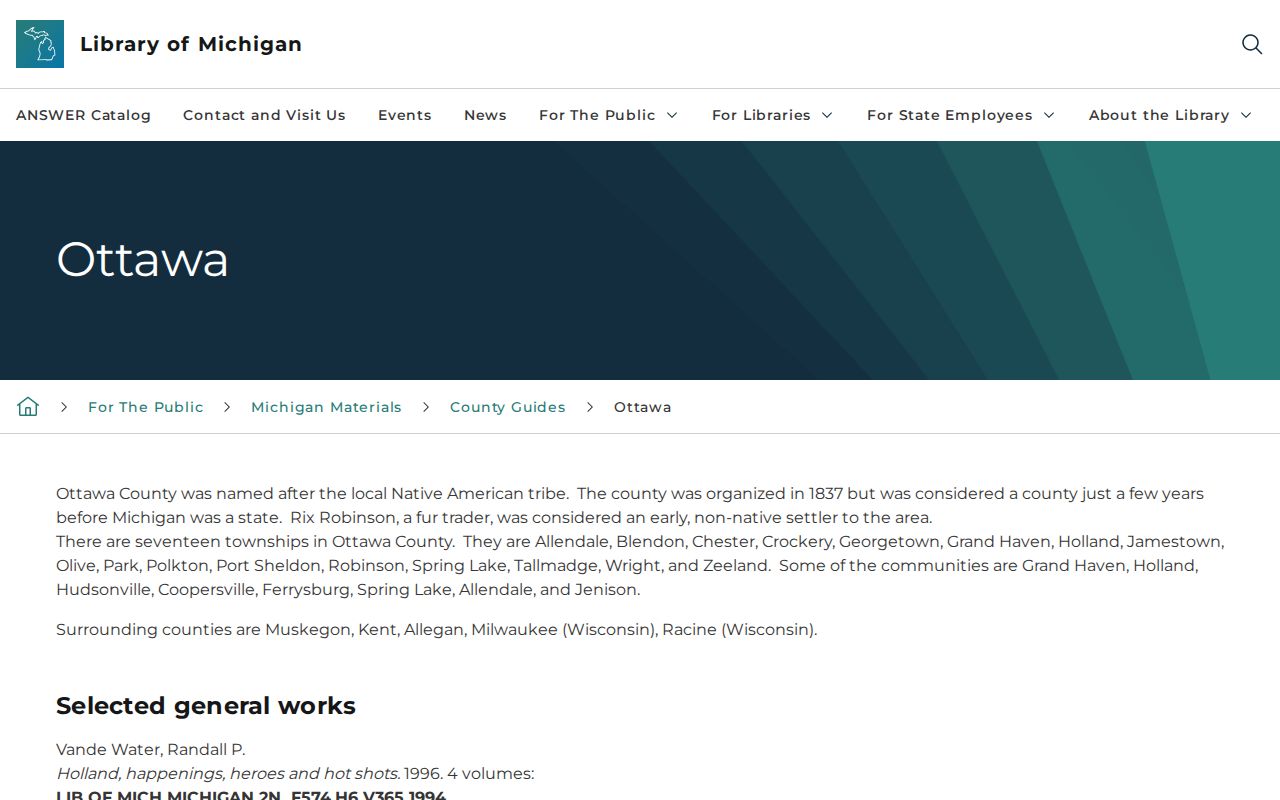
Task: Open the County Guides breadcrumb link
Action: tap(508, 407)
